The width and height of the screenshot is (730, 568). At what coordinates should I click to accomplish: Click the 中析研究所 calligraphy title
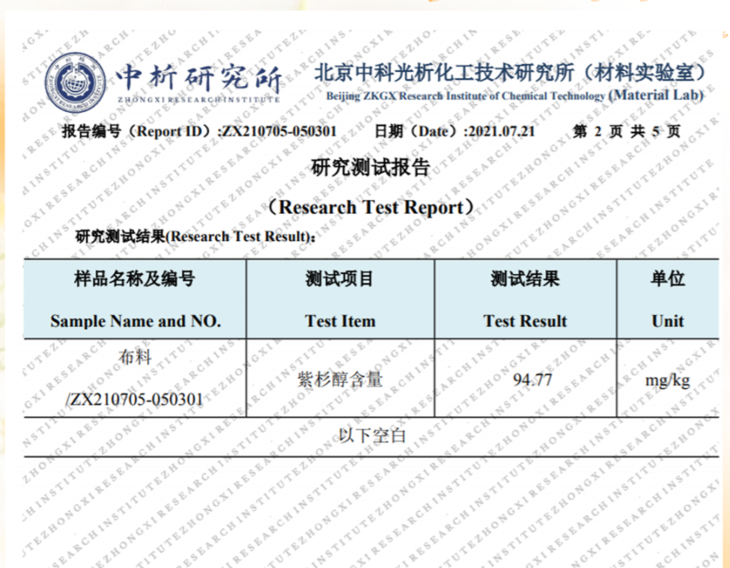pyautogui.click(x=199, y=79)
